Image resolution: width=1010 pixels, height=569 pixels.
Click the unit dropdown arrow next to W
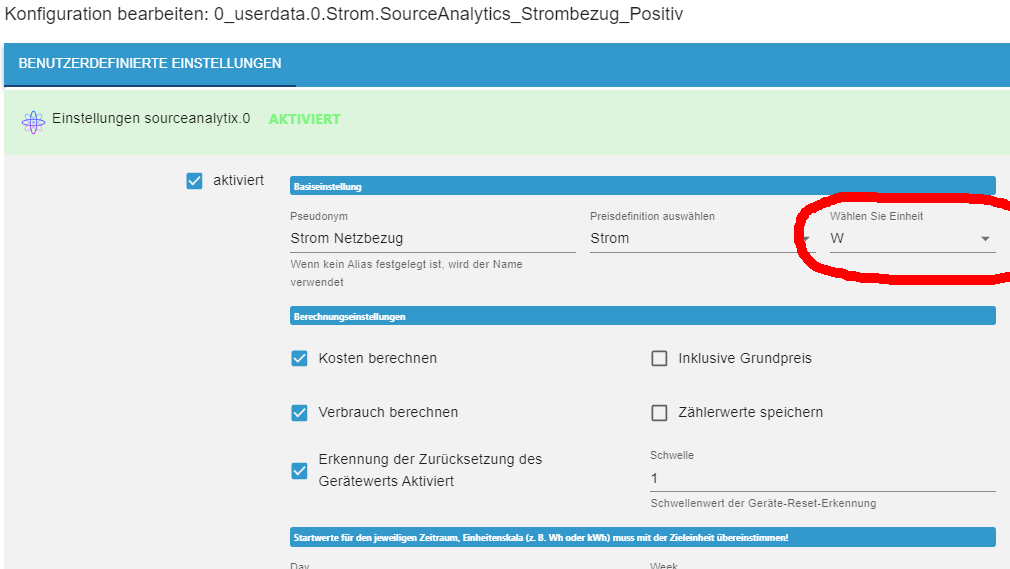pyautogui.click(x=985, y=239)
